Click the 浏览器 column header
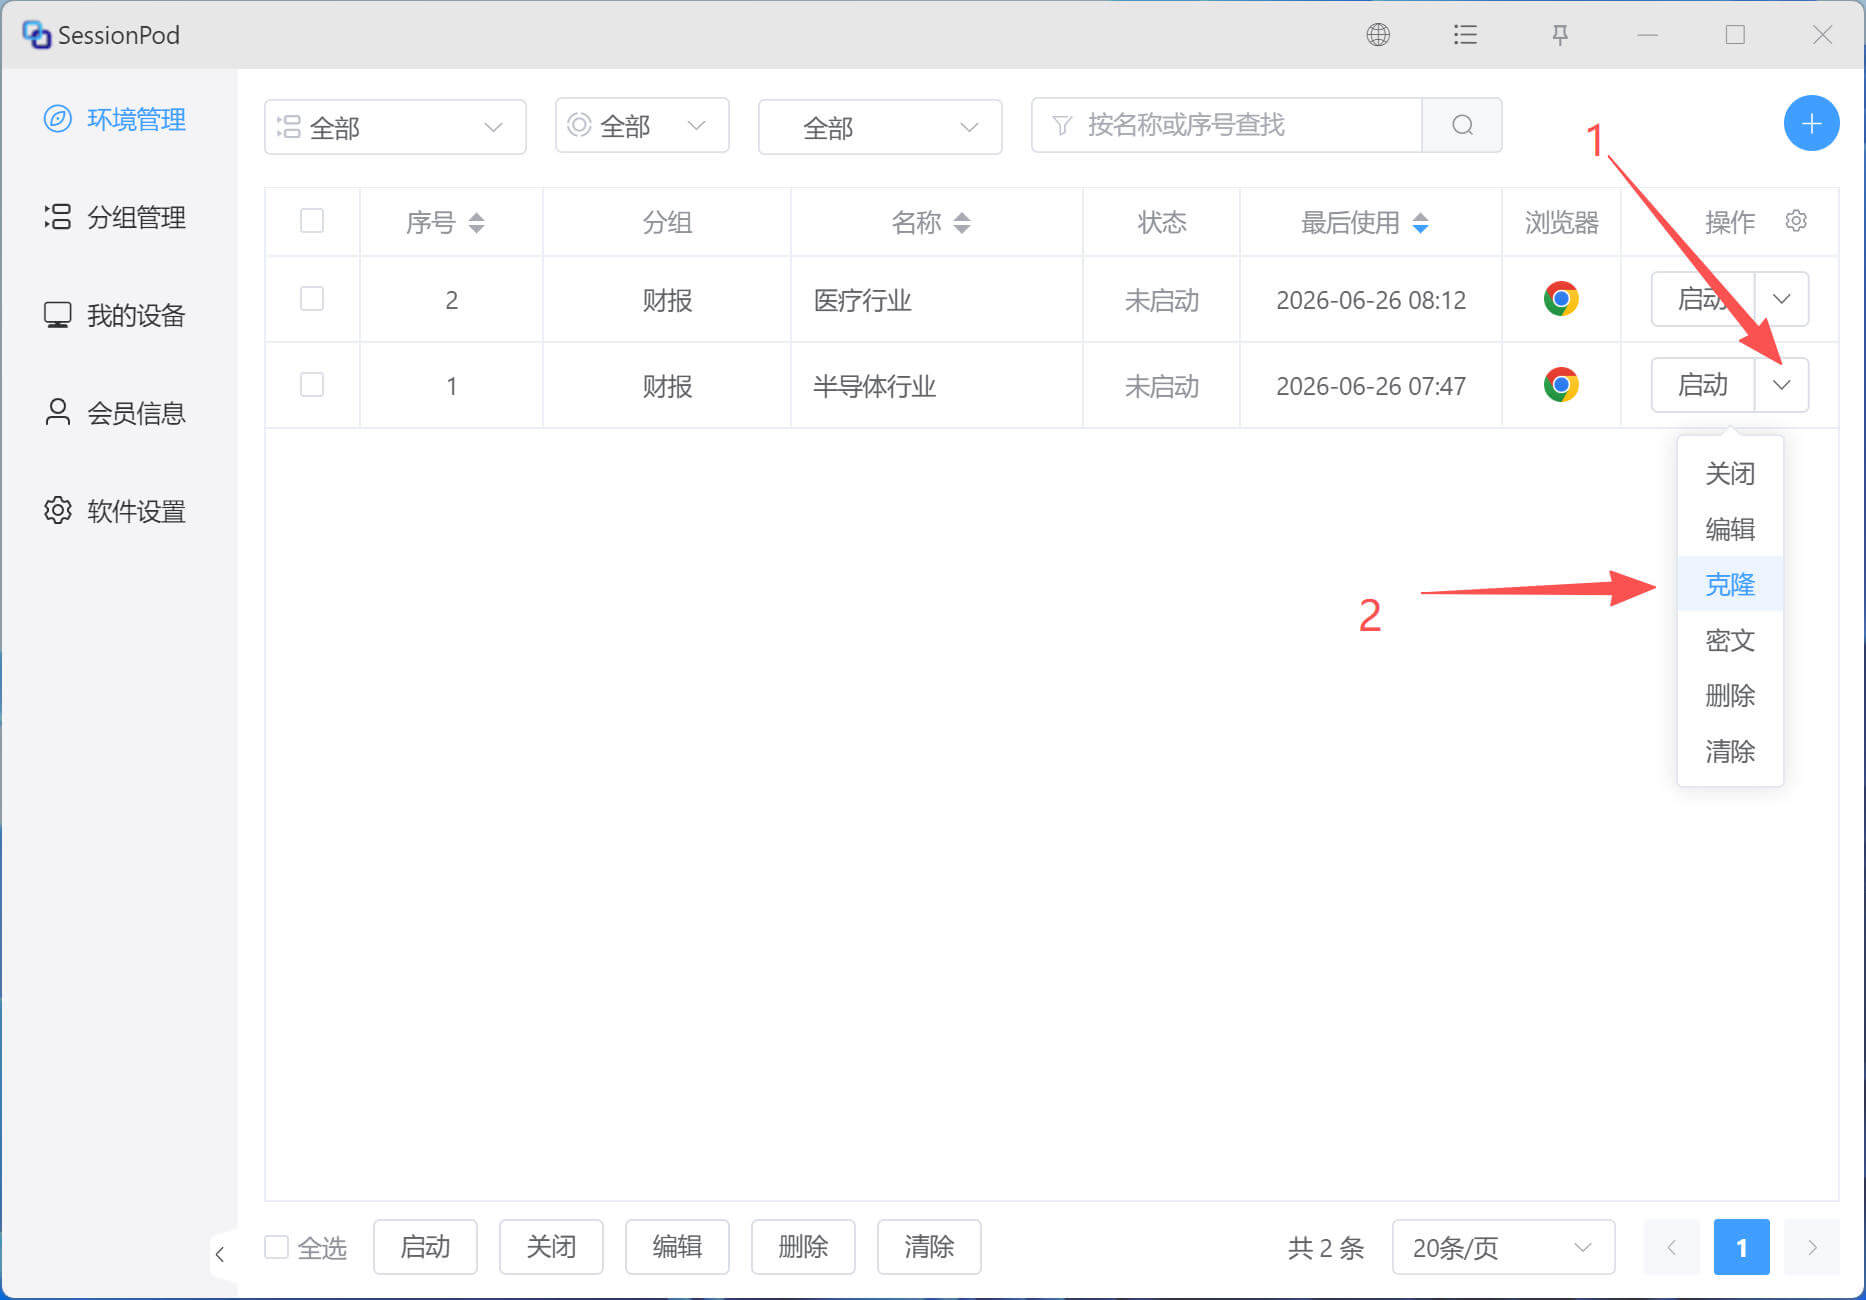This screenshot has width=1866, height=1300. pyautogui.click(x=1561, y=222)
